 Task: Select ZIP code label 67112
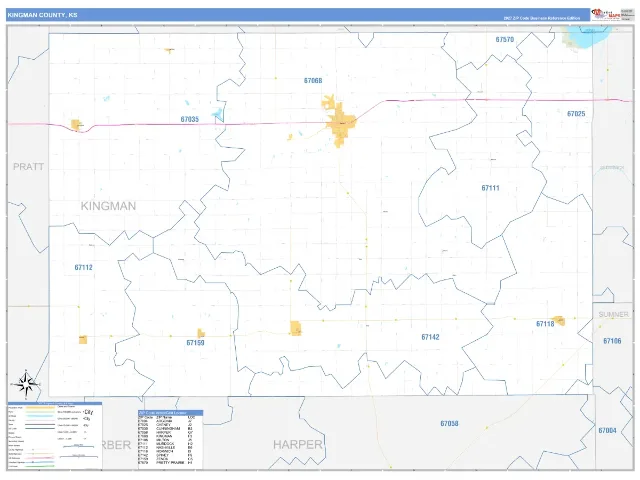pyautogui.click(x=83, y=267)
